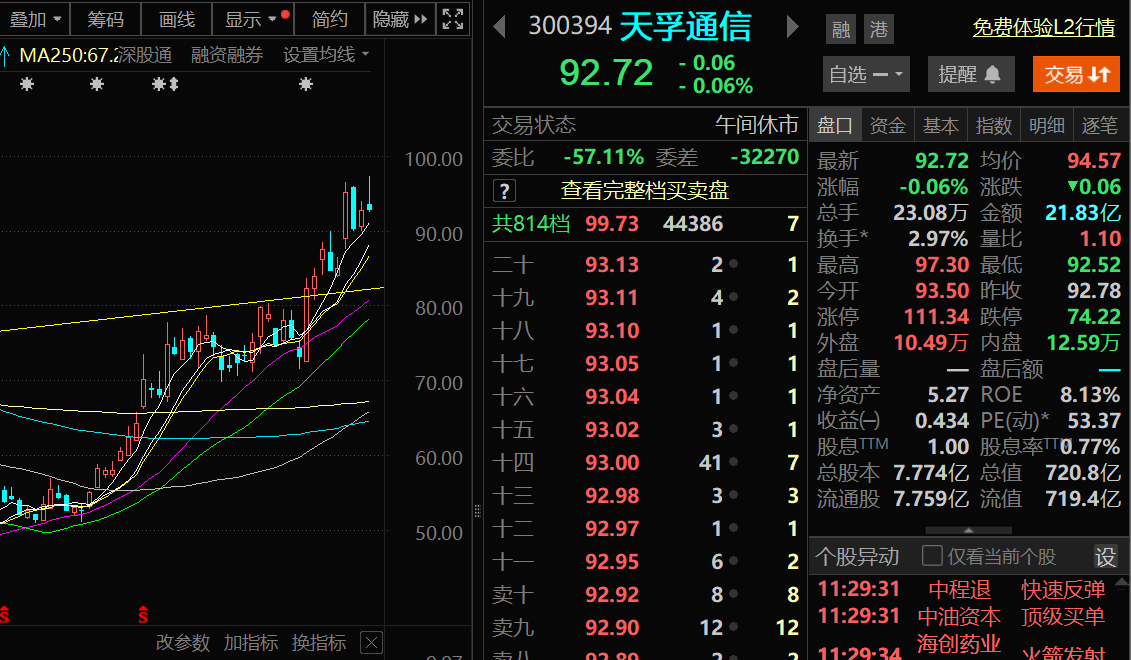Click the 港 Hong Kong connect badge
1131x660 pixels.
click(x=879, y=30)
